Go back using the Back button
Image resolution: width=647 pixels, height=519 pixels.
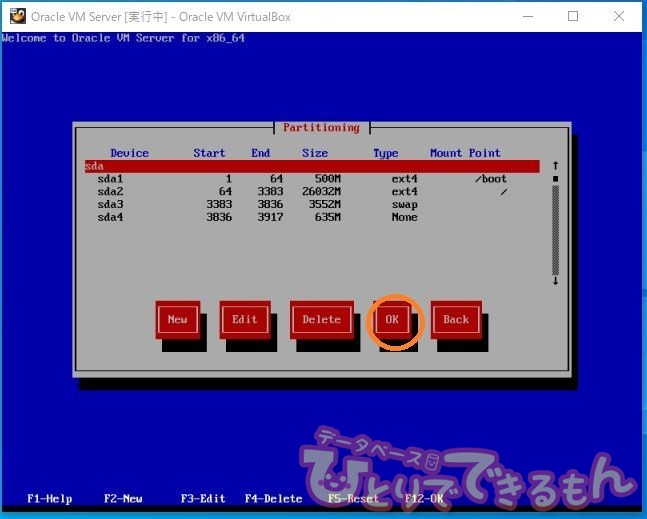tap(456, 320)
